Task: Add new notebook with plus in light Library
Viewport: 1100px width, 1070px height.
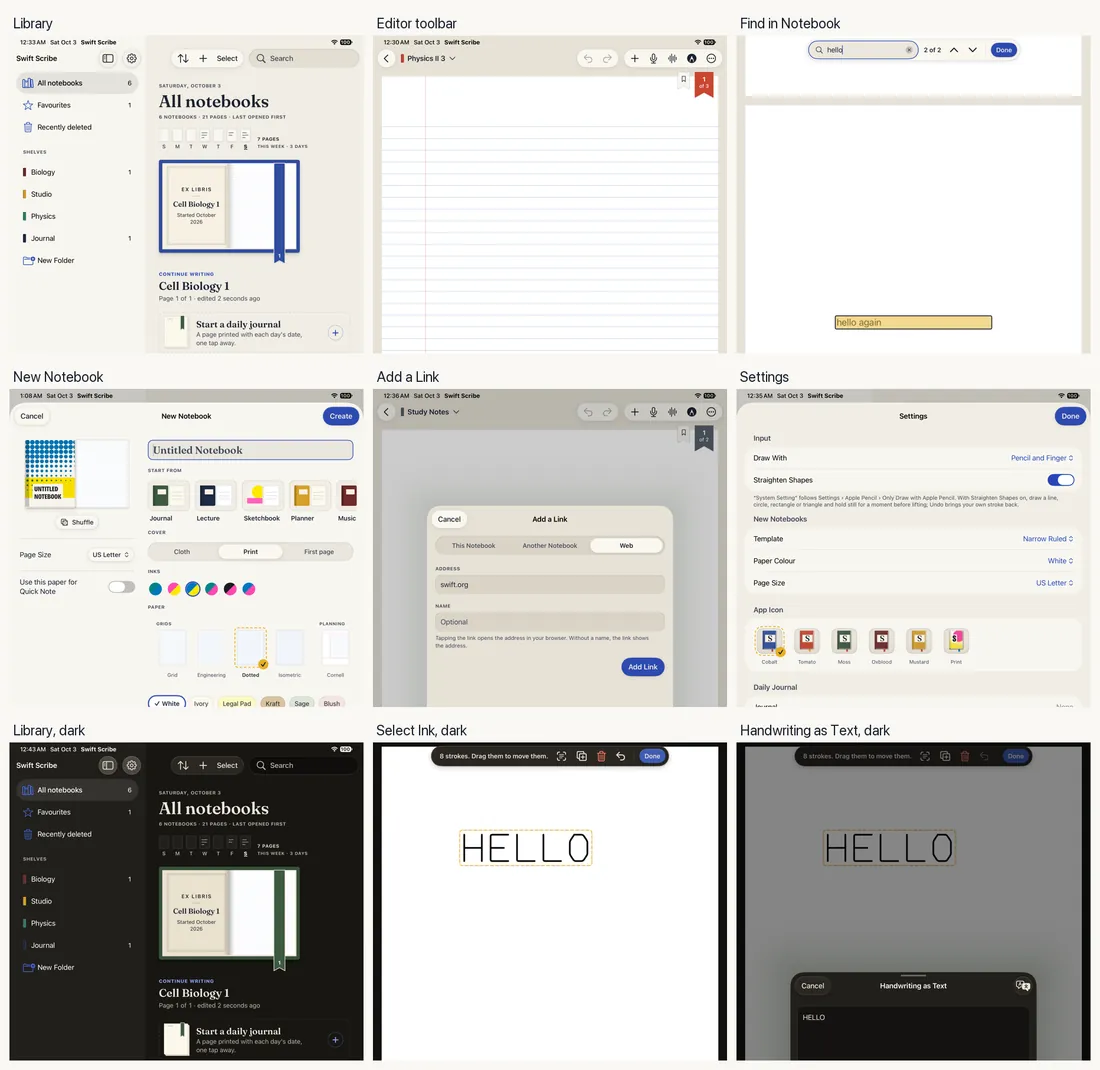Action: [x=203, y=58]
